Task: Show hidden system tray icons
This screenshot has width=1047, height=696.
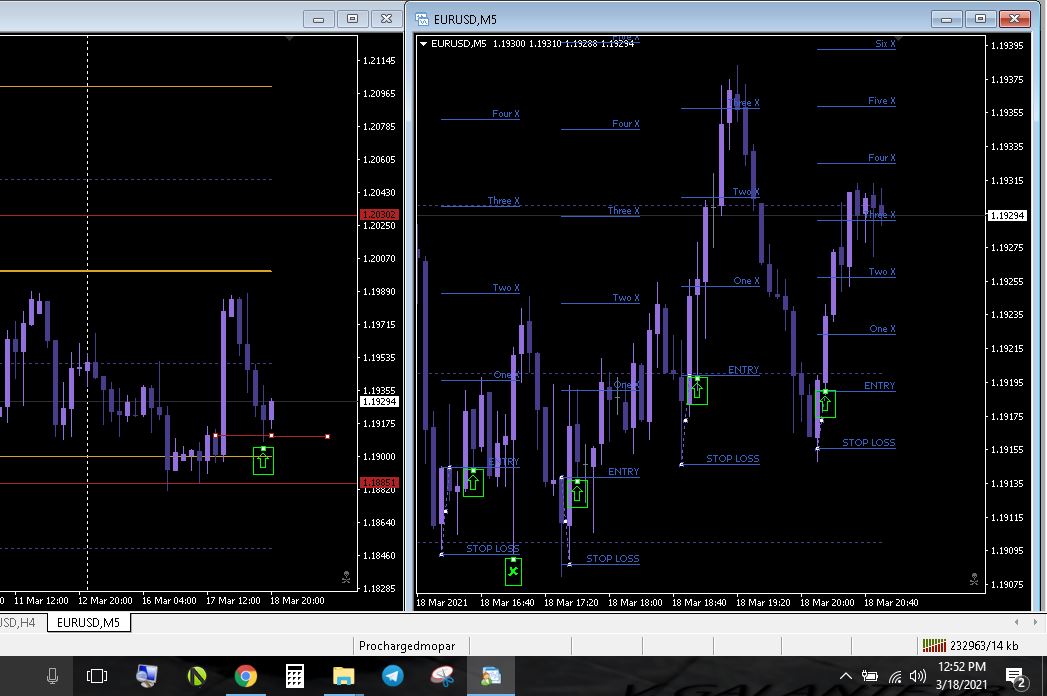Action: click(846, 677)
